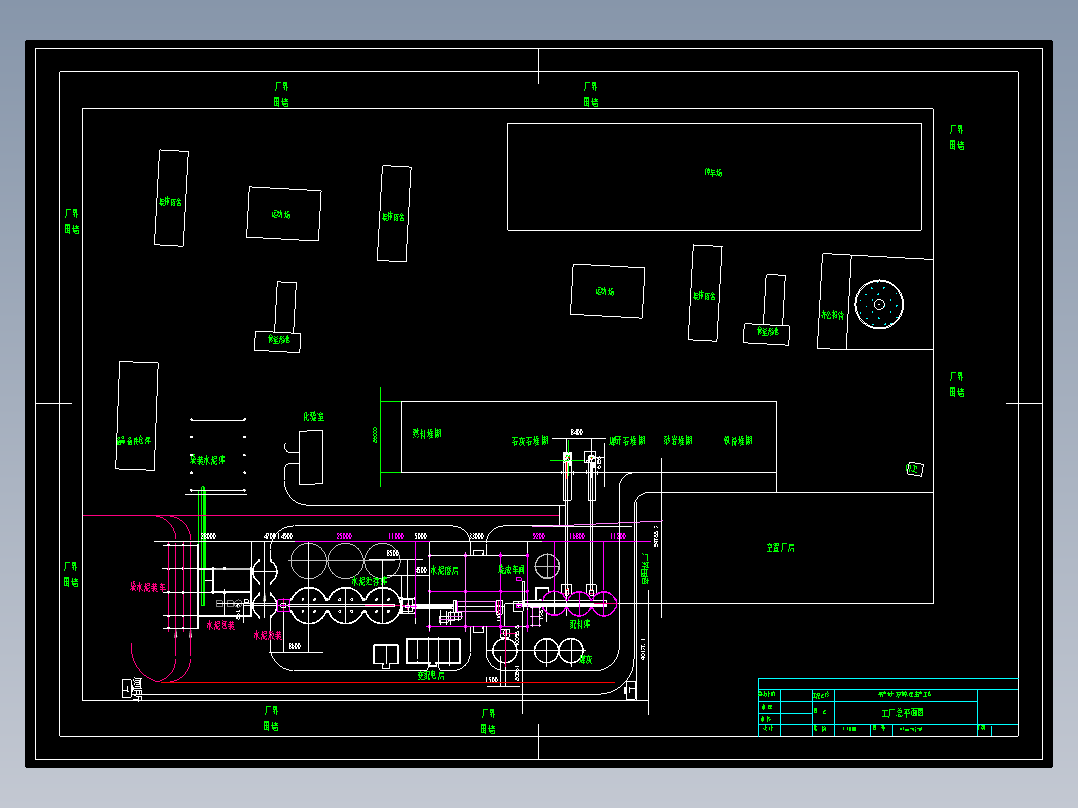
Task: Click the 28000 dimension text
Action: pos(208,536)
